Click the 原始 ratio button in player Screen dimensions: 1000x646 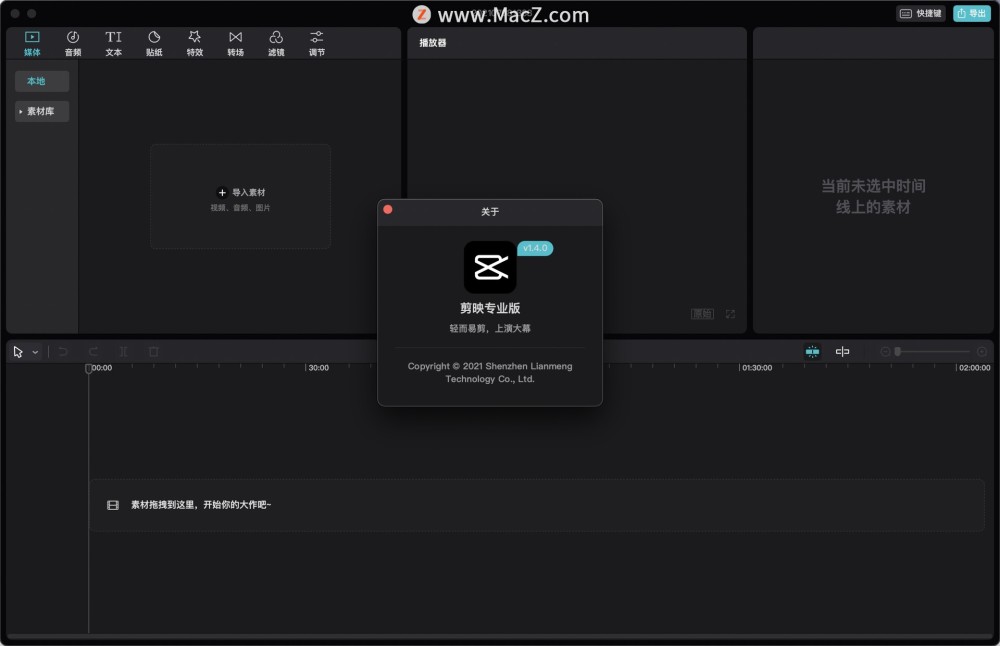click(702, 314)
